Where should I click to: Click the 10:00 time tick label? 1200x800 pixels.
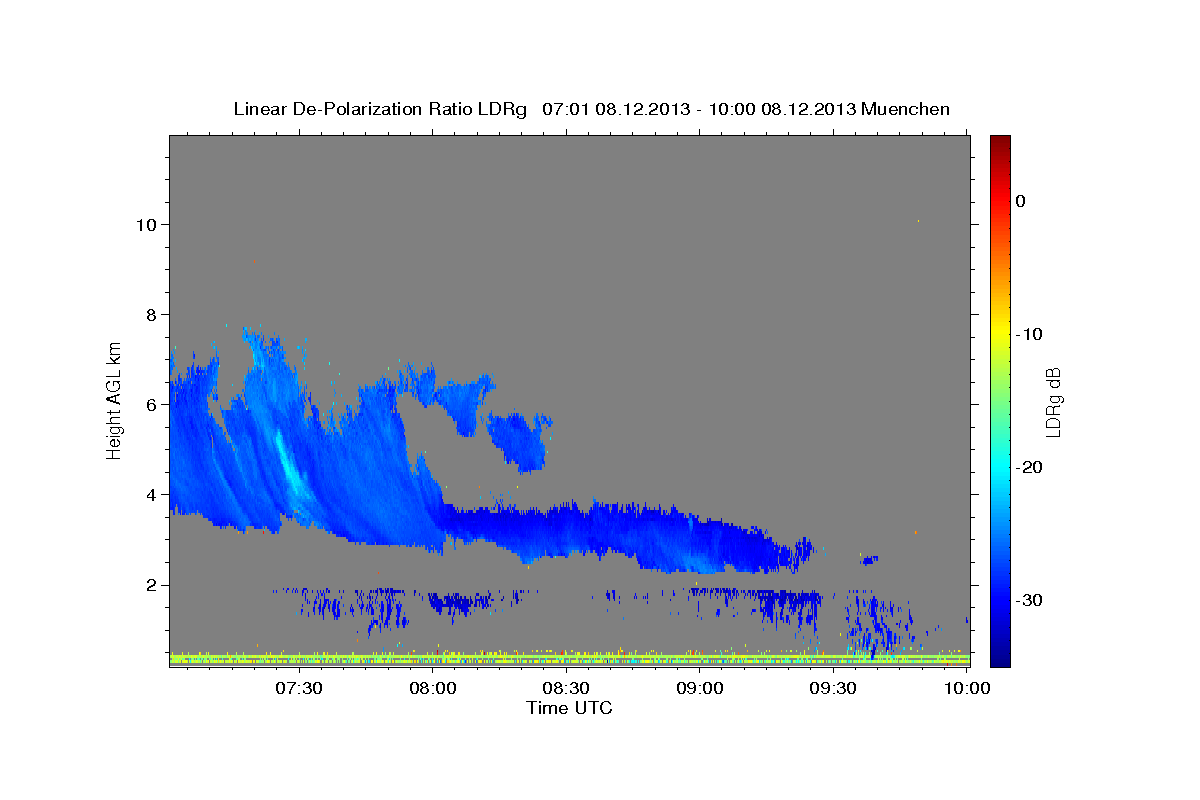click(967, 688)
